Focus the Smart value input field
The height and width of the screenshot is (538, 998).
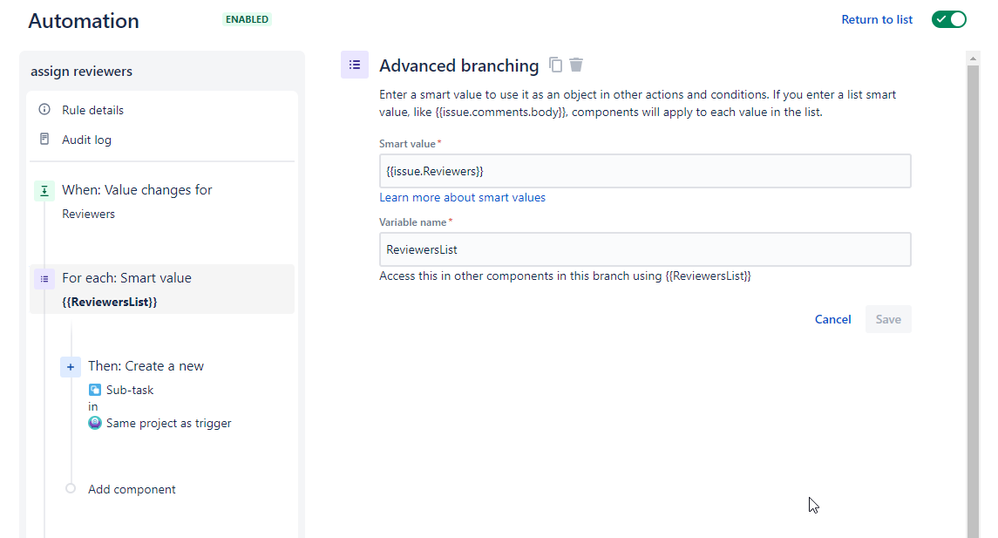[645, 171]
